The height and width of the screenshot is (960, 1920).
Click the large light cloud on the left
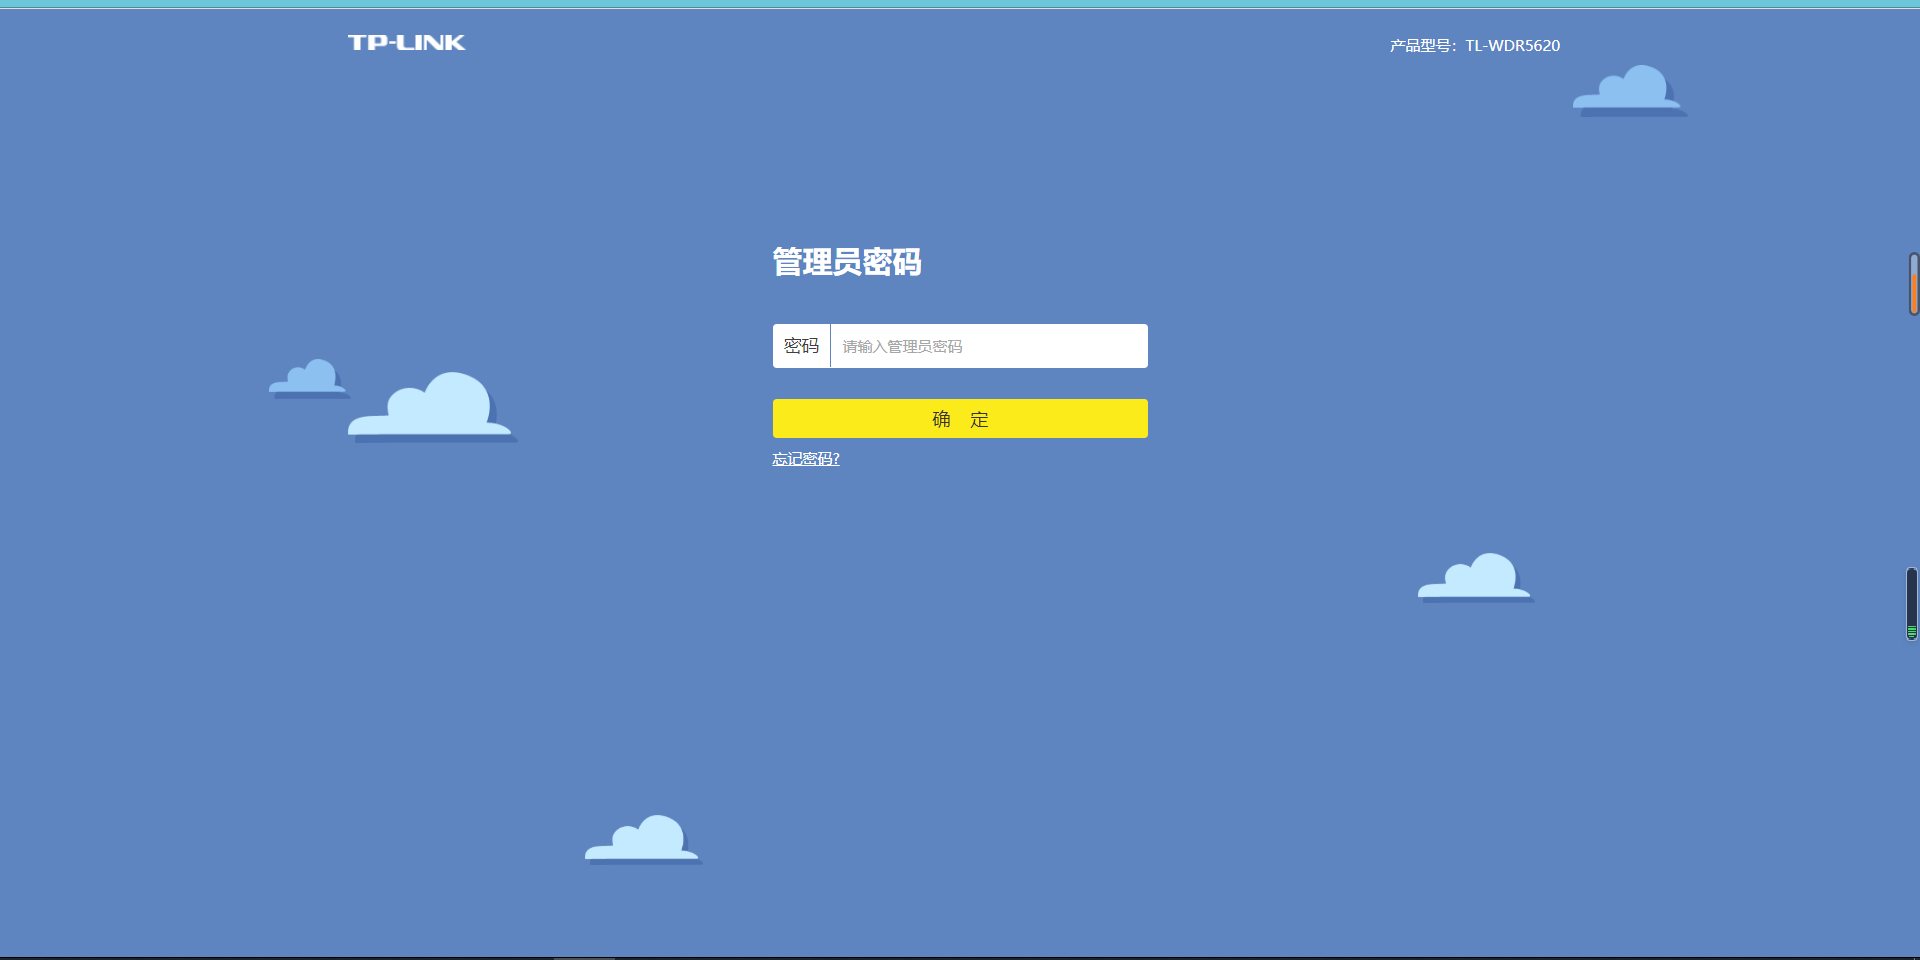click(x=433, y=408)
